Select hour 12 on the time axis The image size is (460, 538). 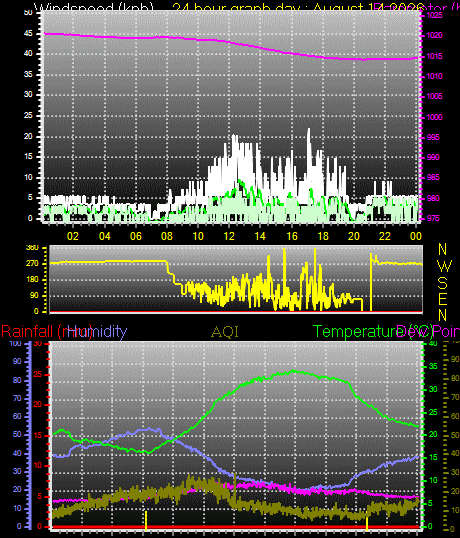coord(229,236)
